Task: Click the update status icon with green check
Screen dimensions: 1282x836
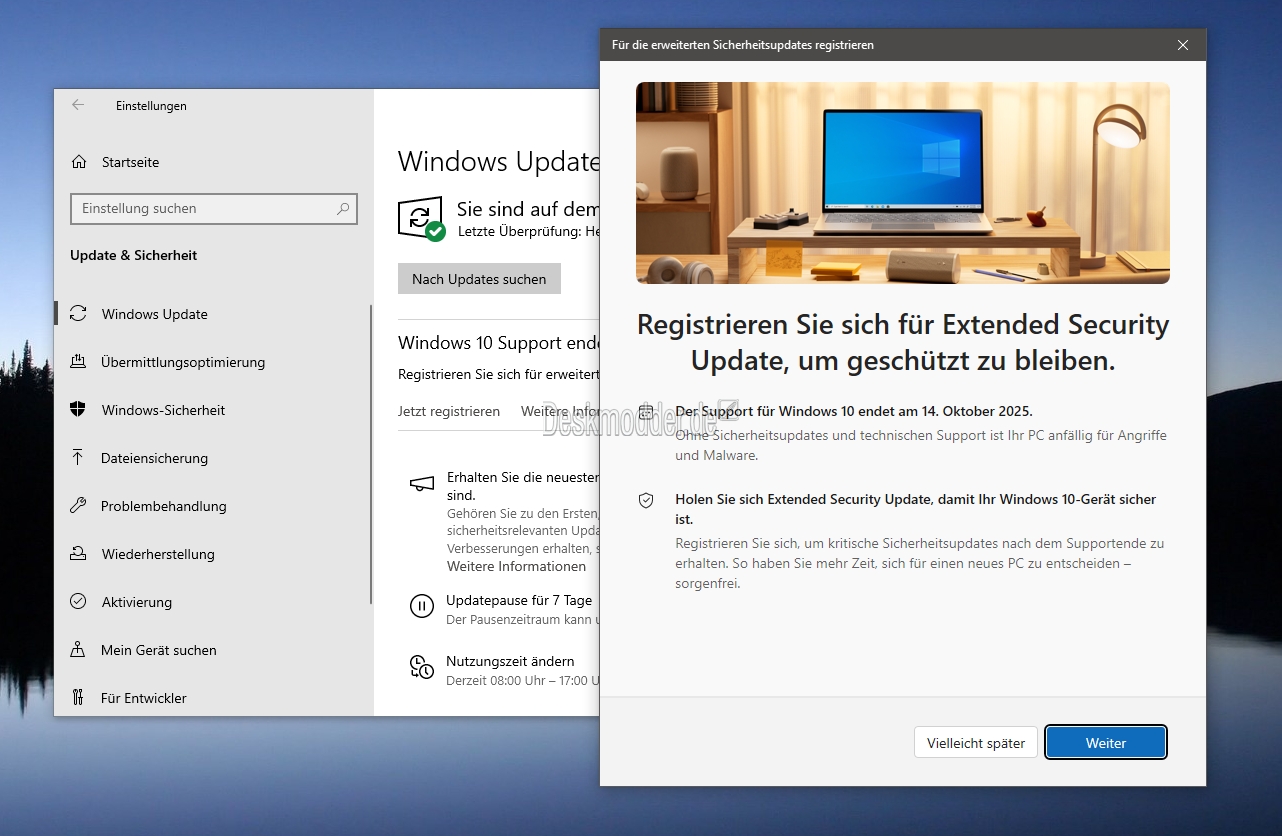Action: pyautogui.click(x=421, y=218)
